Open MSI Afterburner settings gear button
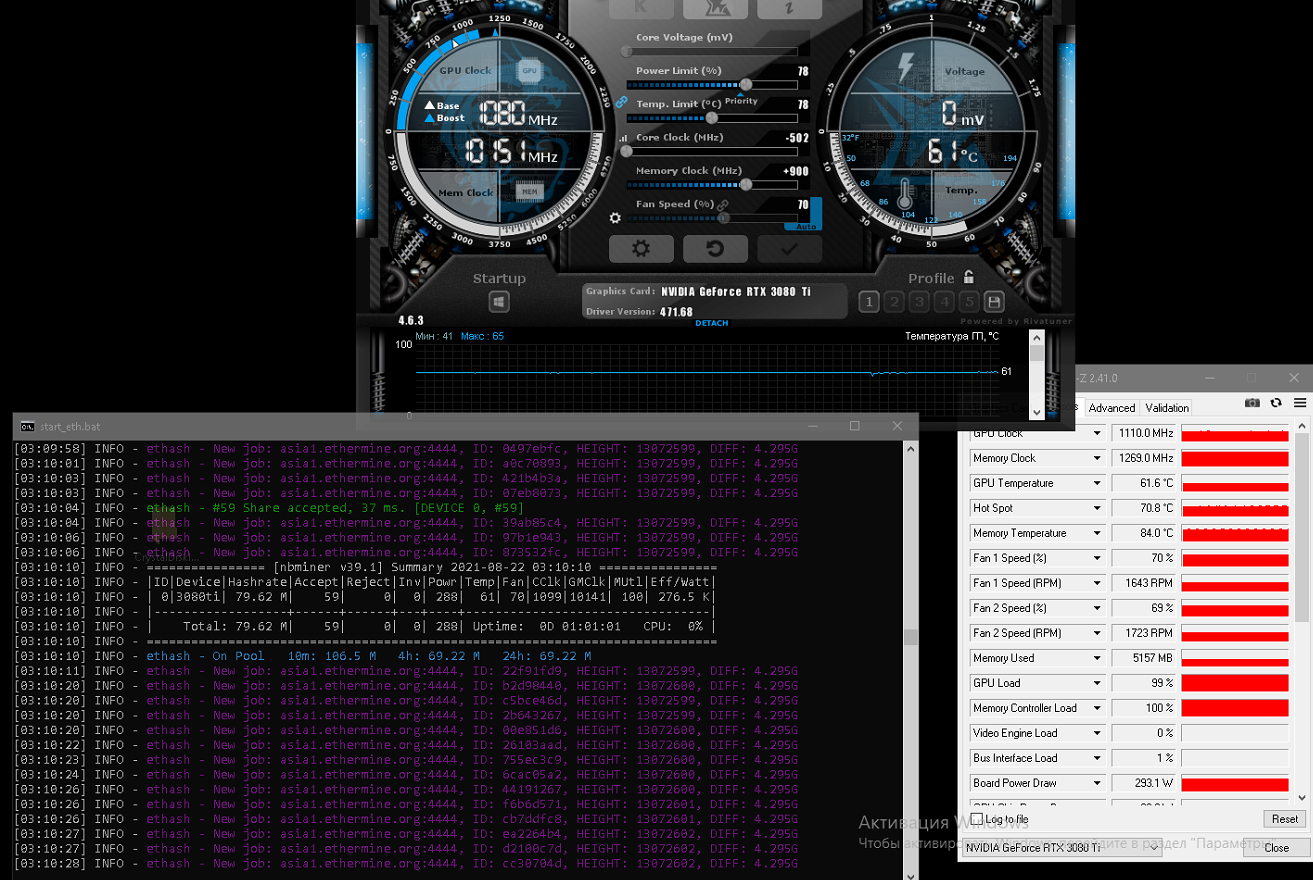 [641, 249]
